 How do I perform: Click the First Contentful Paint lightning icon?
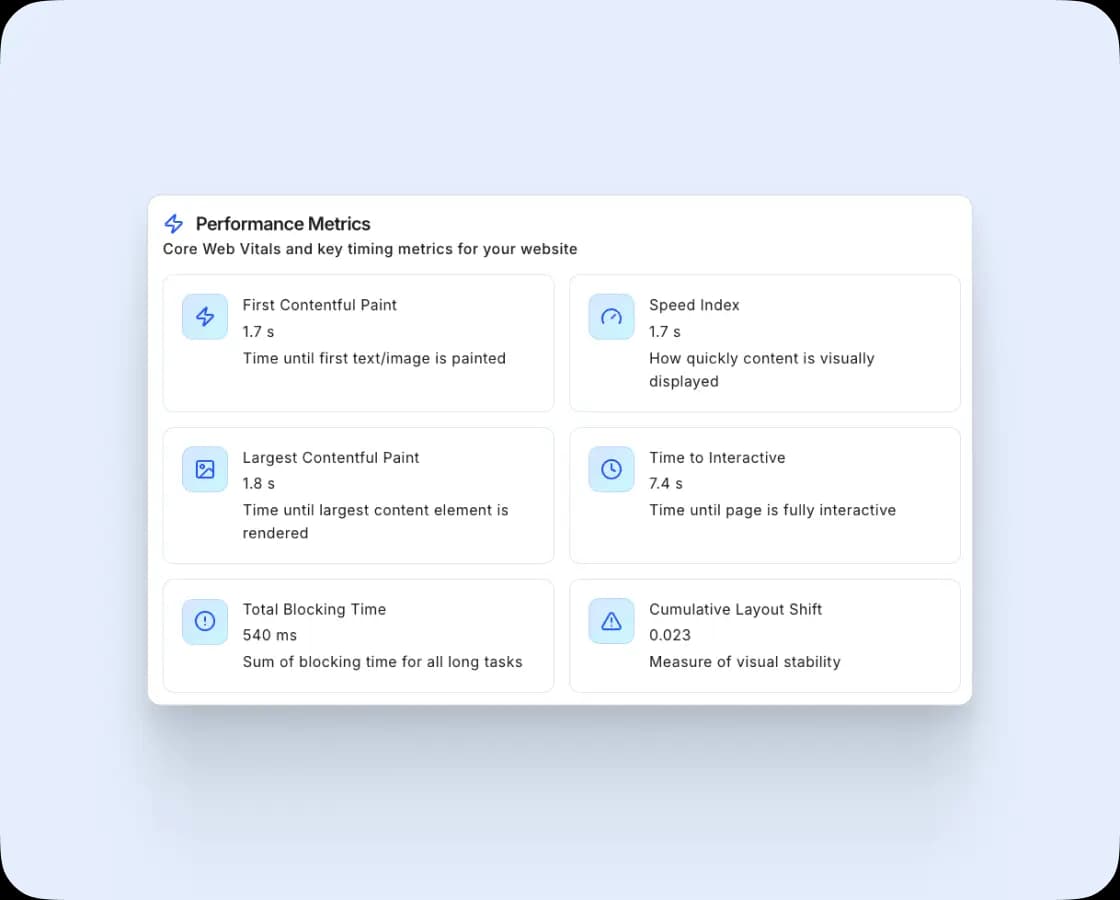click(x=205, y=317)
